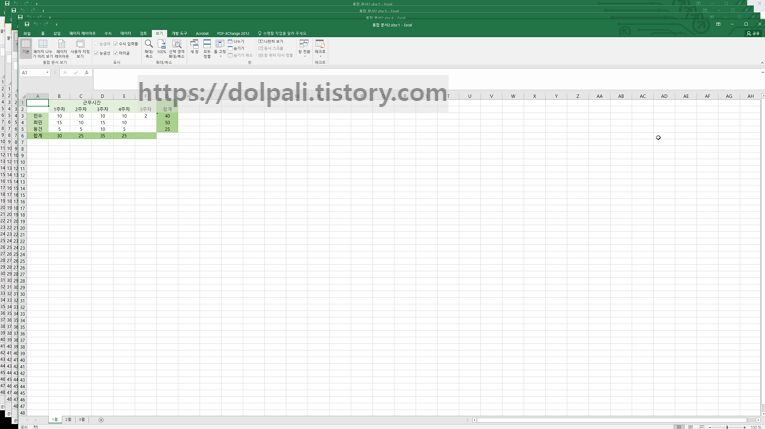The width and height of the screenshot is (765, 429).
Task: Click the zoom slider in status bar
Action: (727, 427)
